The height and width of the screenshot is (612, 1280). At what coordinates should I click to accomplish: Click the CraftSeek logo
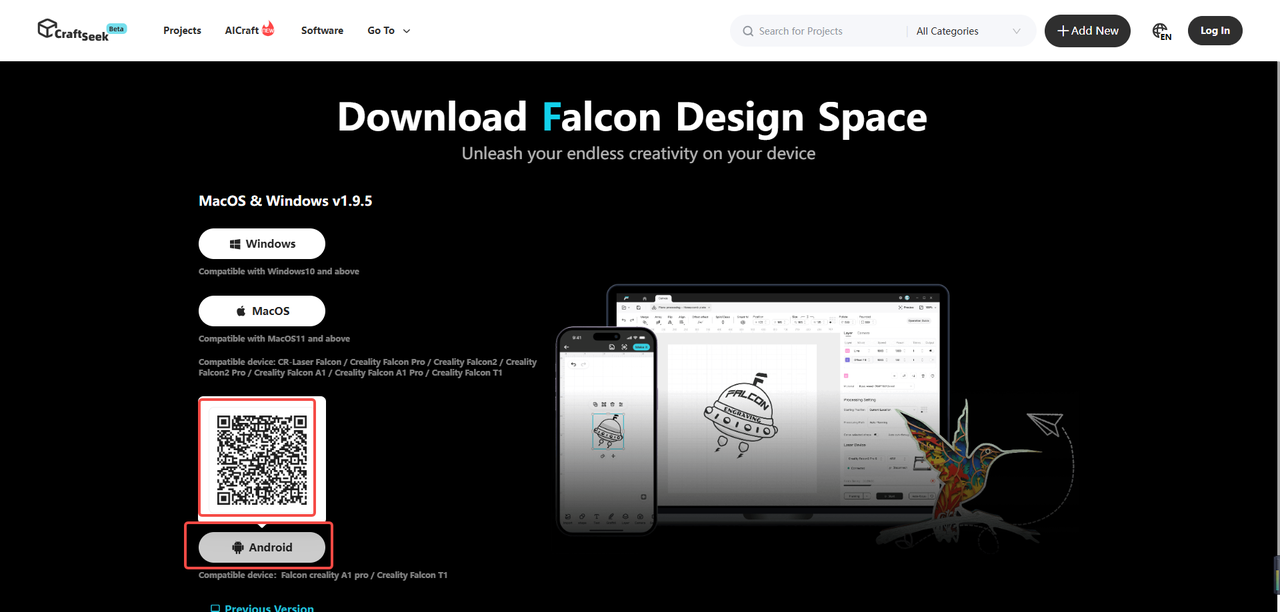(81, 30)
